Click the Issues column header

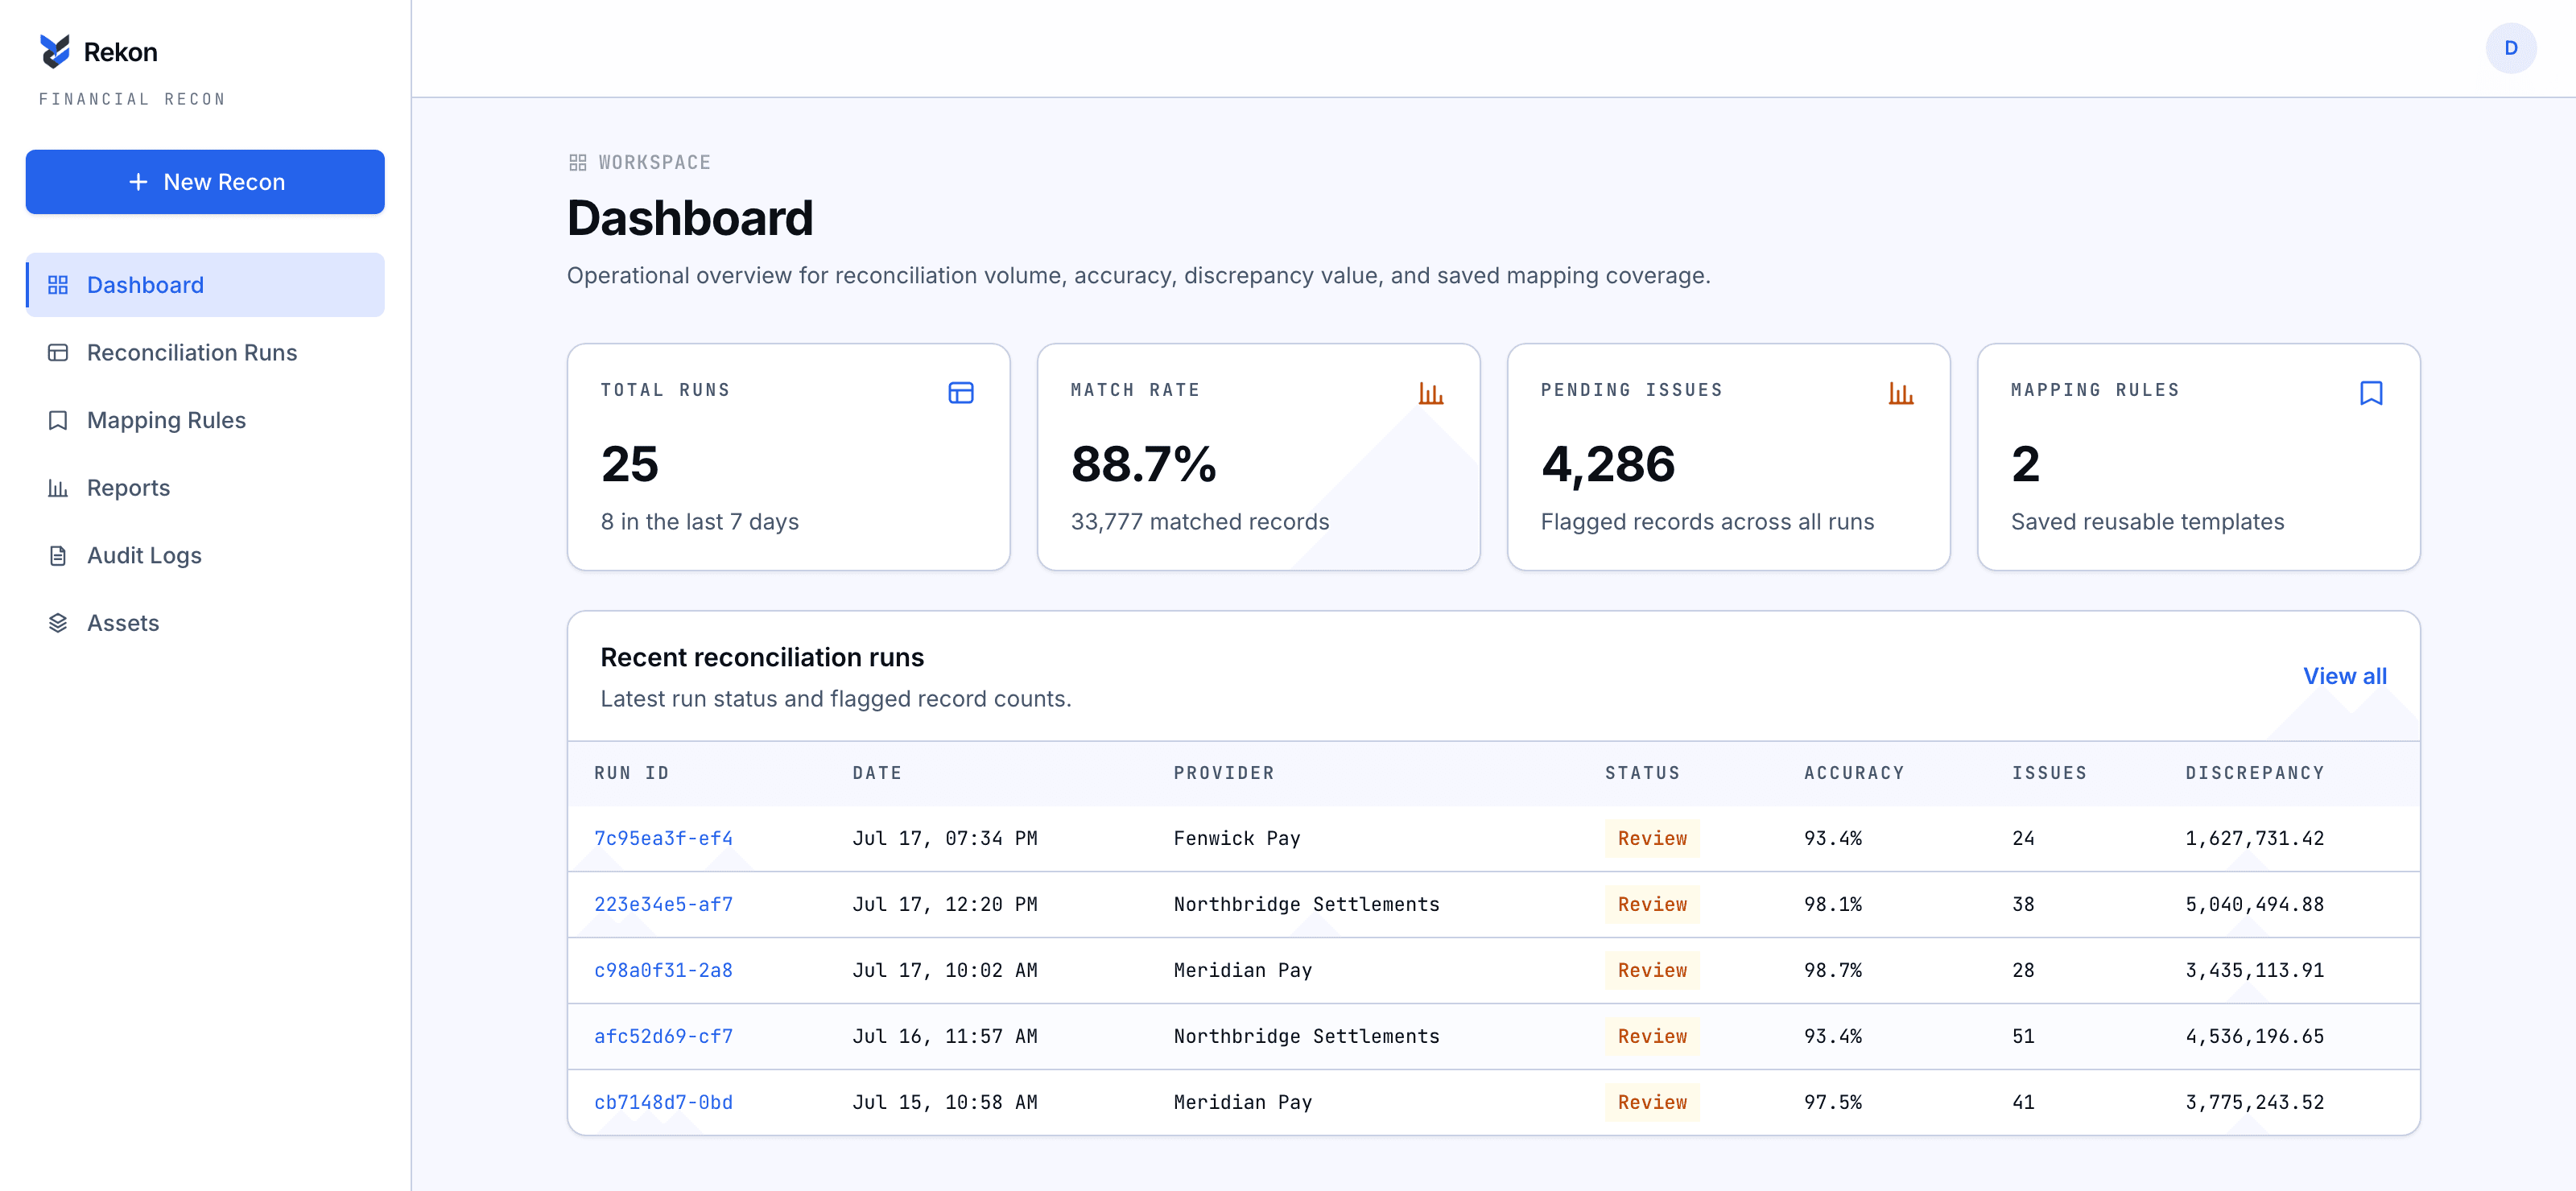pyautogui.click(x=2049, y=773)
